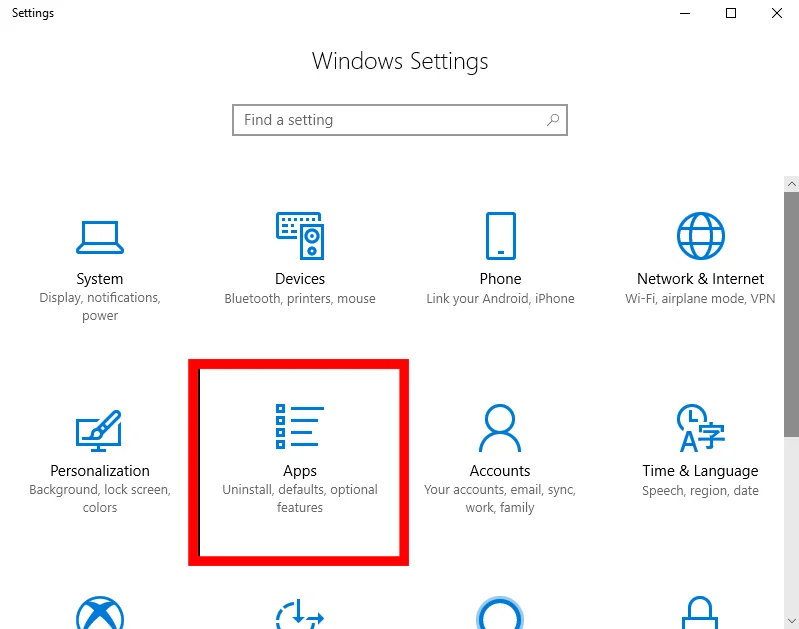Open the Gaming Xbox icon
Image resolution: width=799 pixels, height=629 pixels.
[x=100, y=612]
